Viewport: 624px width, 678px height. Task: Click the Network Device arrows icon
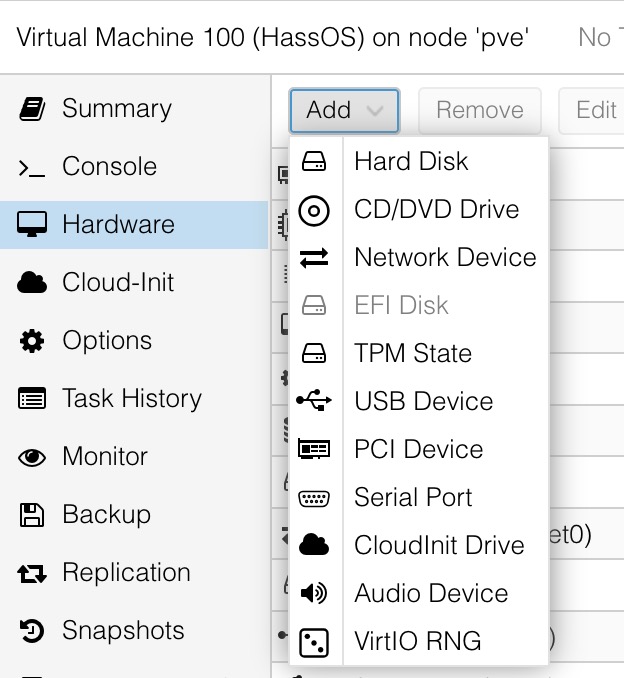click(314, 258)
